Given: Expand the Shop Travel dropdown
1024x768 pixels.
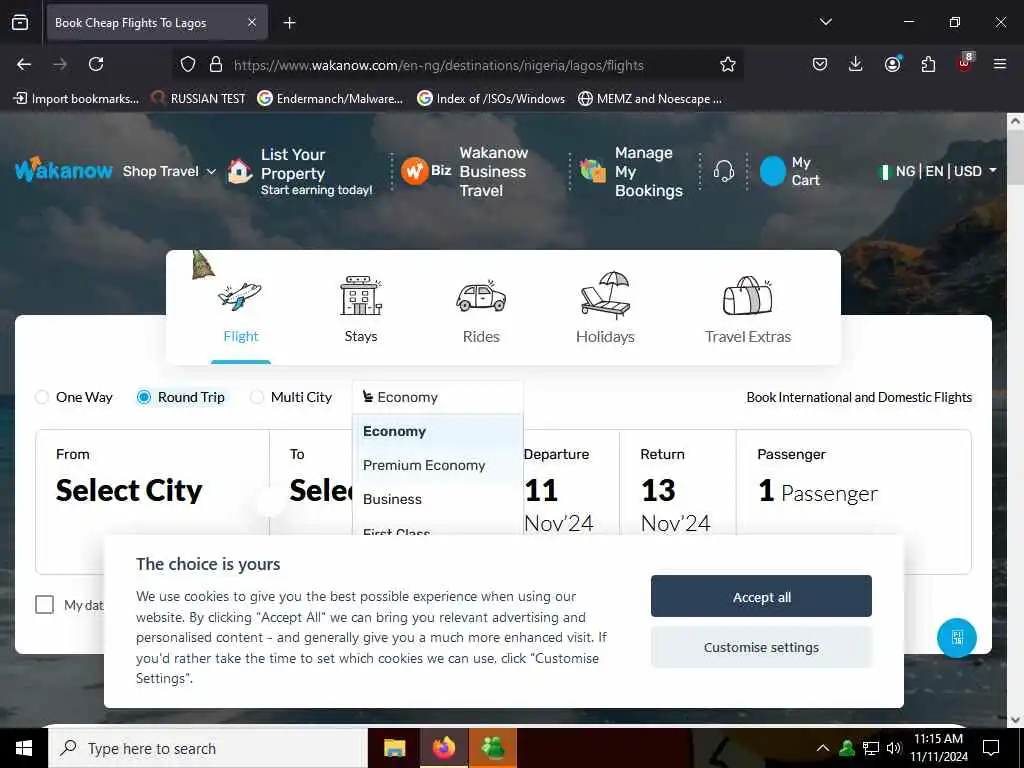Looking at the screenshot, I should 169,171.
